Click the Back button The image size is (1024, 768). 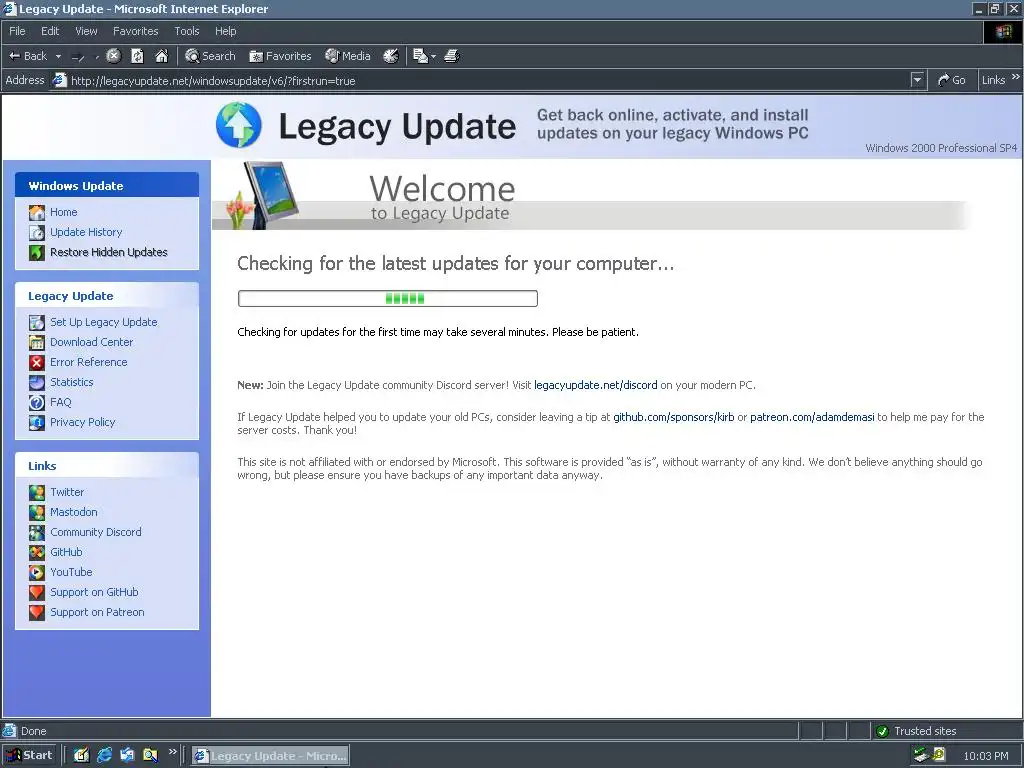(27, 56)
